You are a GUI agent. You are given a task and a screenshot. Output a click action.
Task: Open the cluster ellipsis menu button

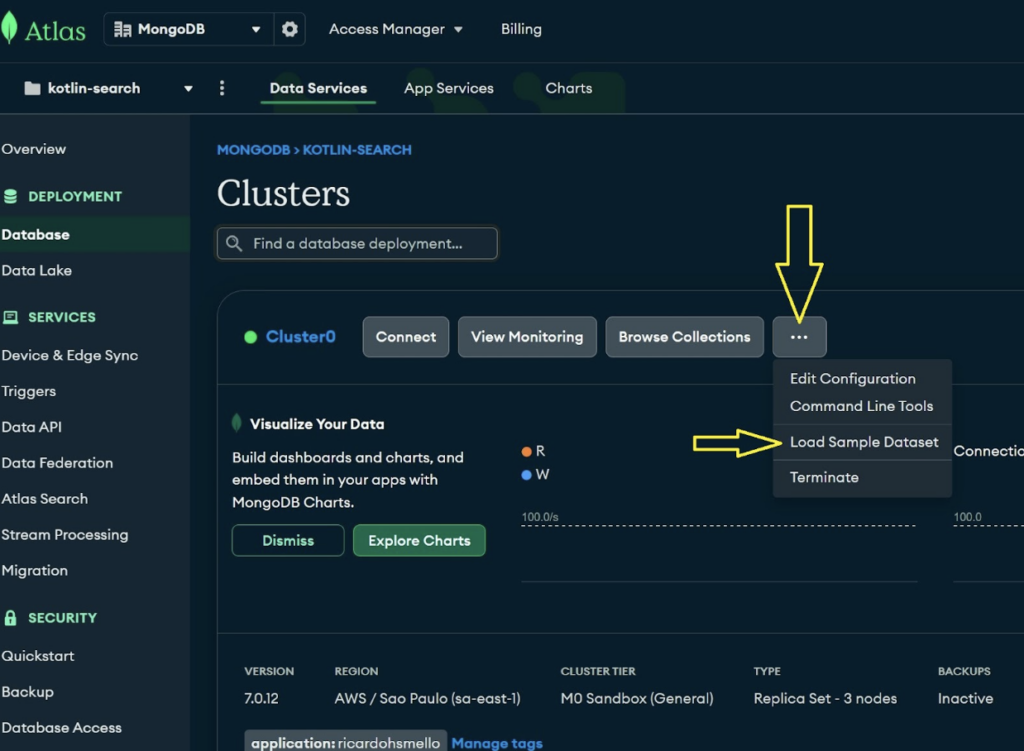[799, 337]
